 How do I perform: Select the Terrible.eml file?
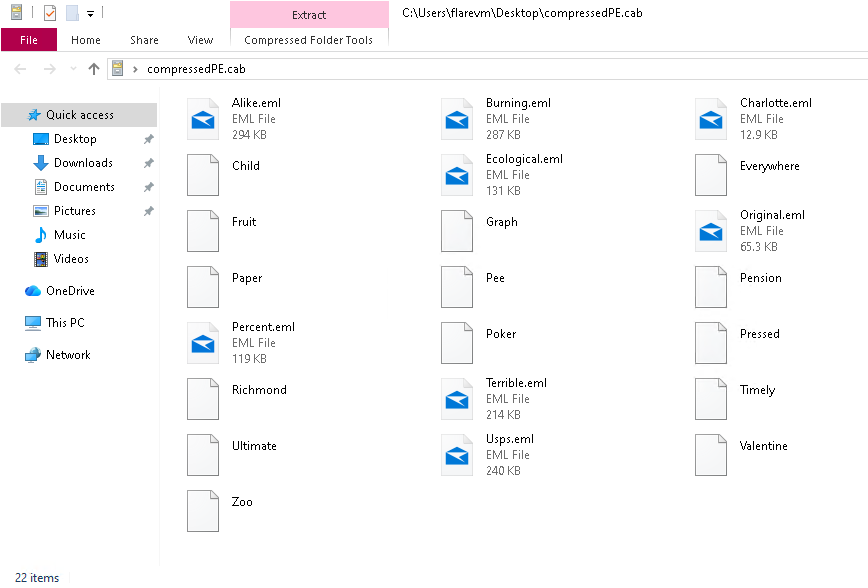tap(516, 383)
